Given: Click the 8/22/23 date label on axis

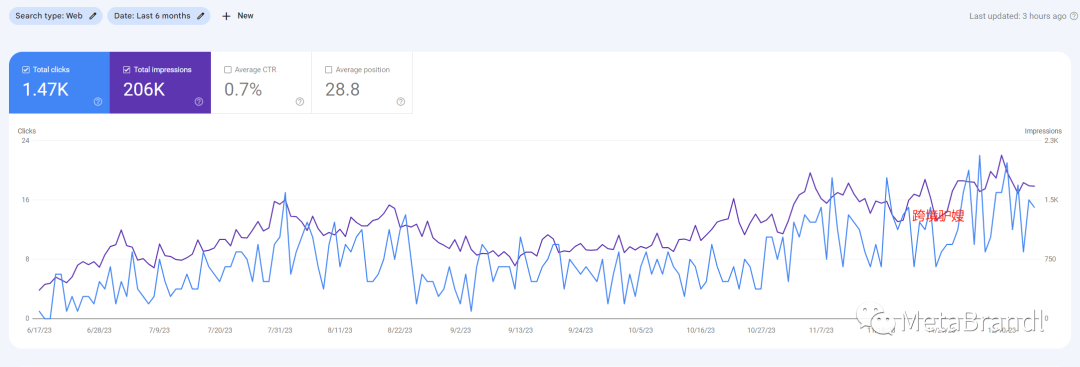Looking at the screenshot, I should point(400,331).
